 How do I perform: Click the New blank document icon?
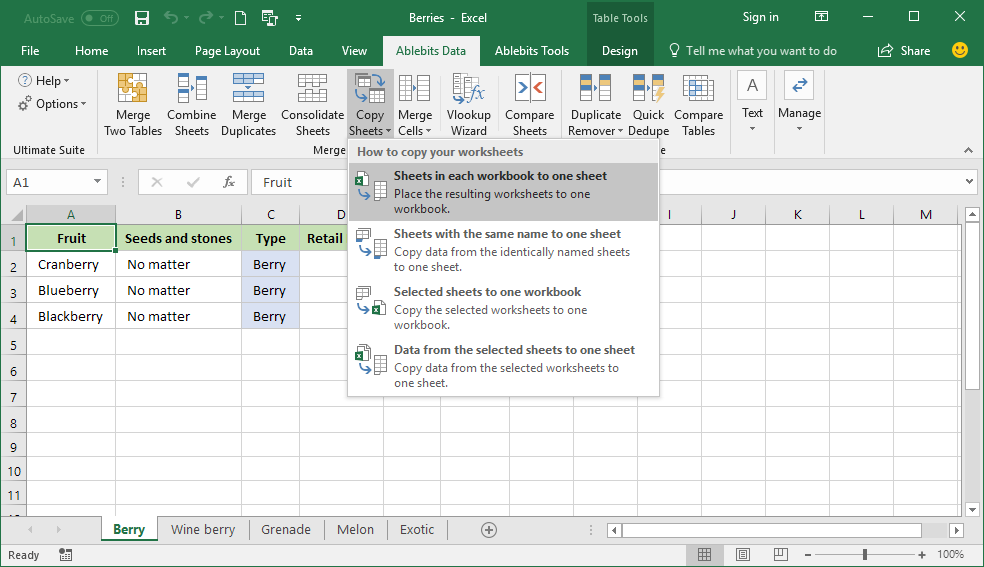[x=240, y=18]
